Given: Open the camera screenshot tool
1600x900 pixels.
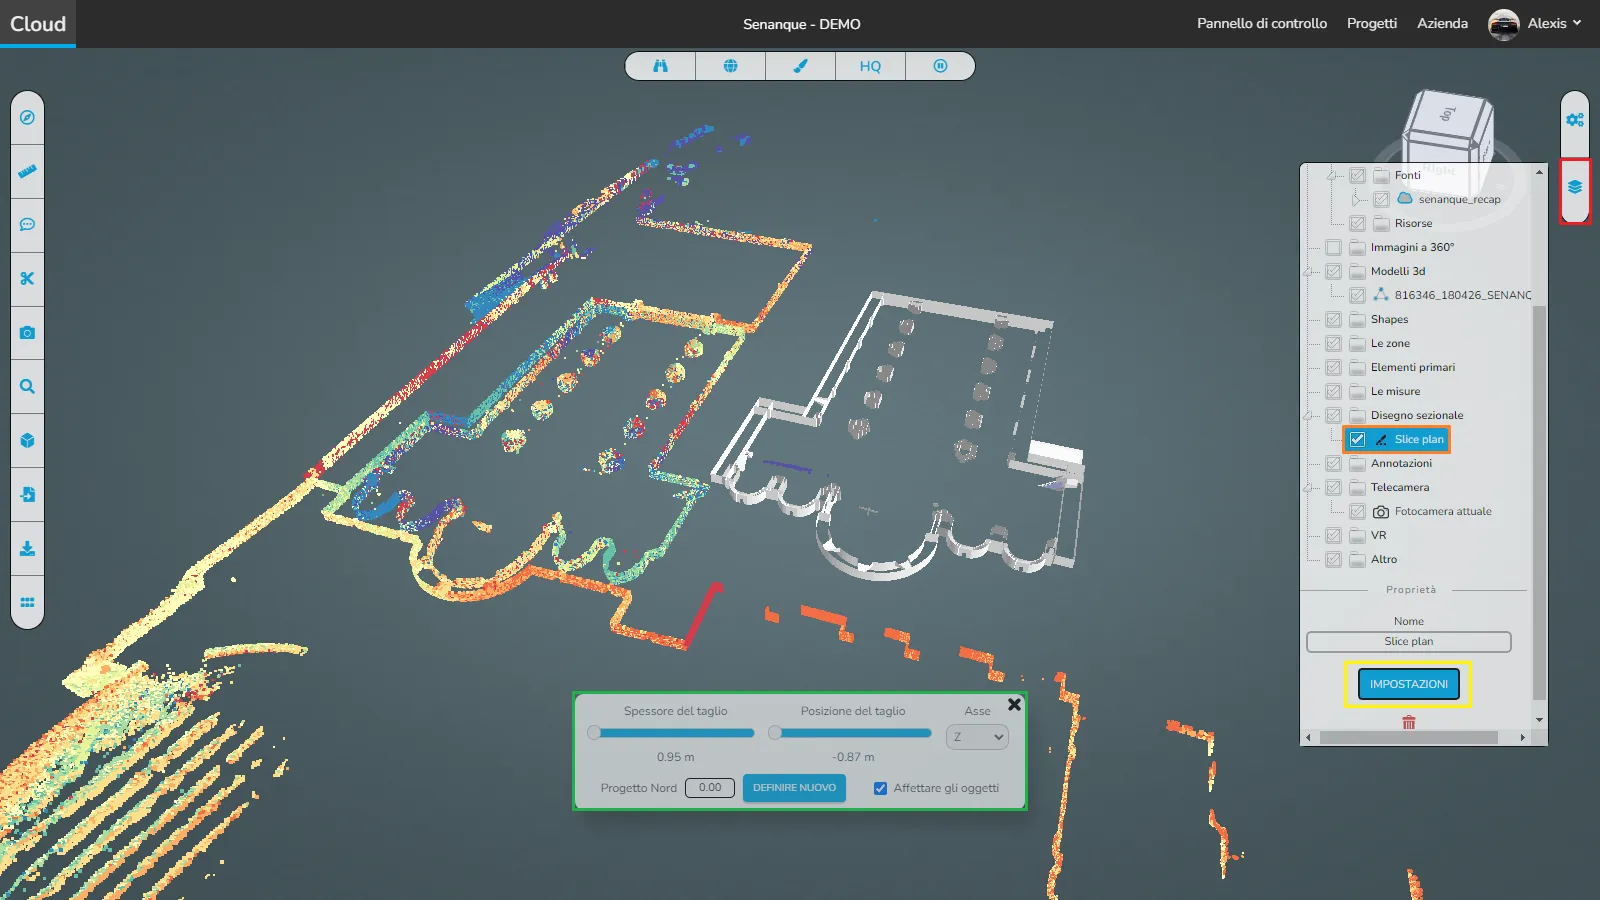Looking at the screenshot, I should [27, 333].
